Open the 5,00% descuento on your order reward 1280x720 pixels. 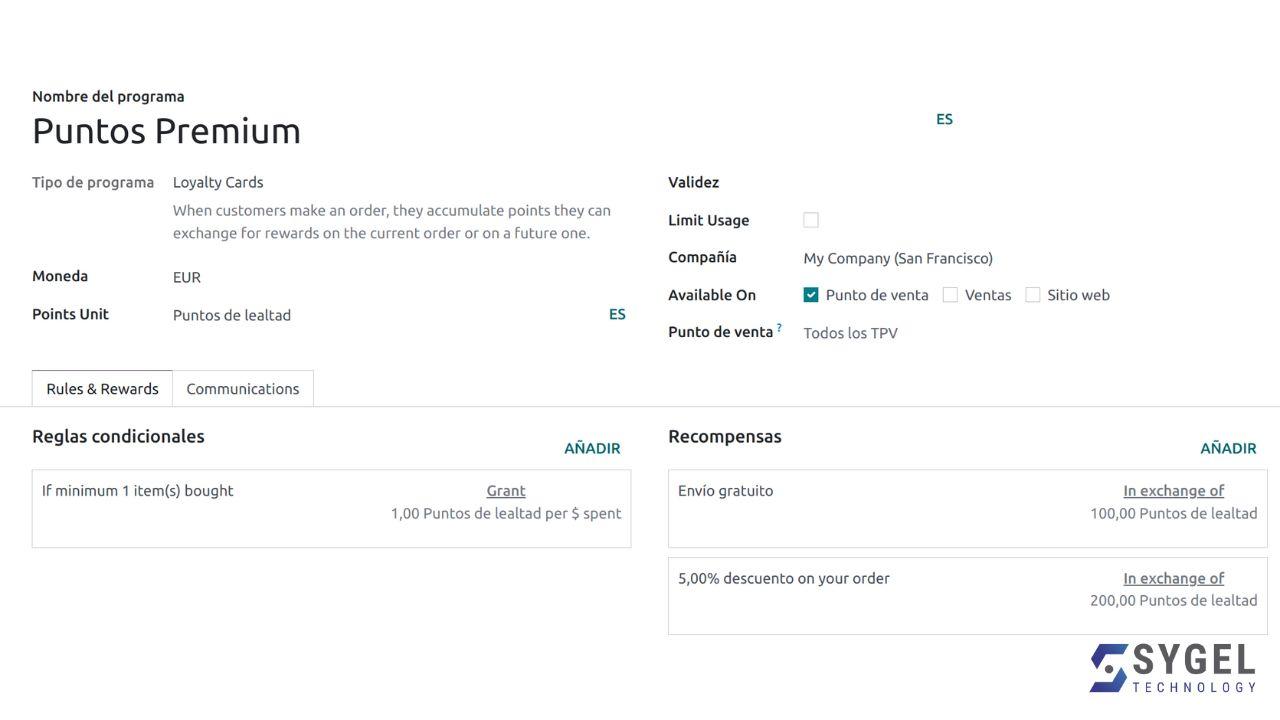click(967, 596)
